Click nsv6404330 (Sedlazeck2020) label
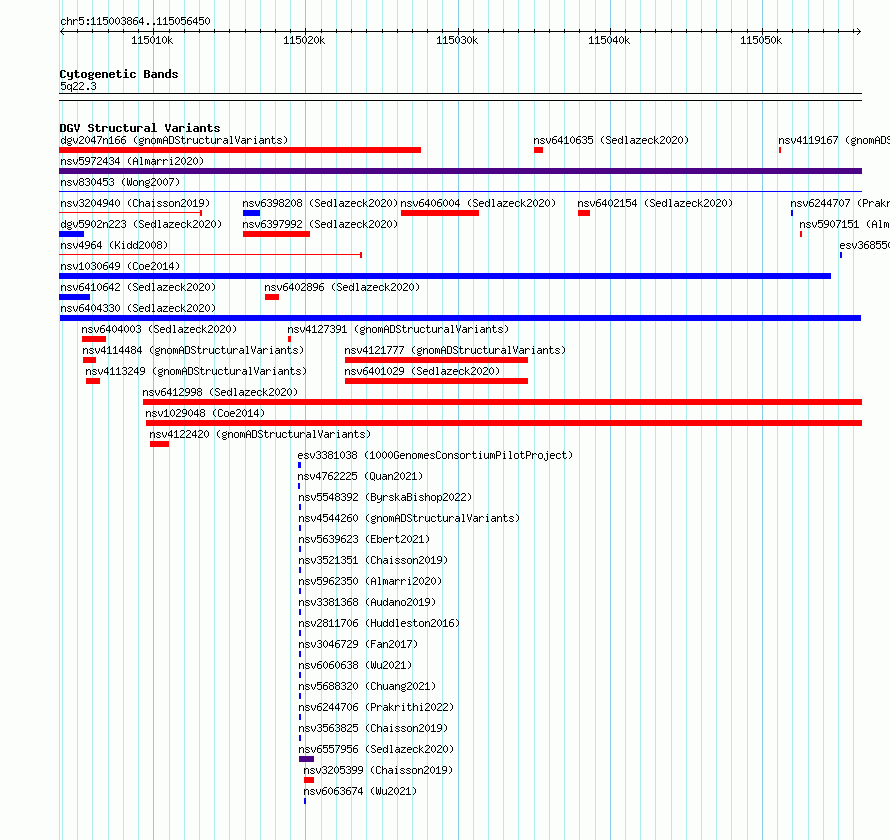 [x=138, y=308]
